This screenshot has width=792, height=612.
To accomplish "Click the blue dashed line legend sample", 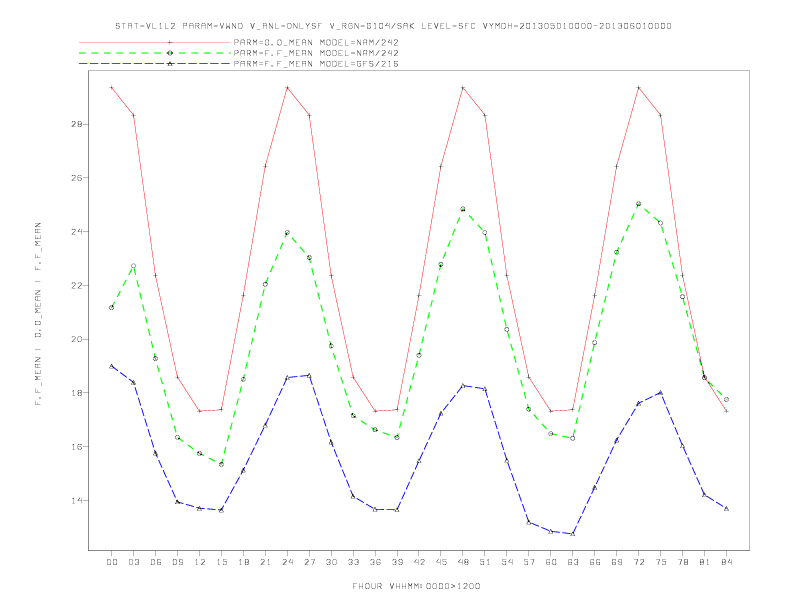I will 155,64.
